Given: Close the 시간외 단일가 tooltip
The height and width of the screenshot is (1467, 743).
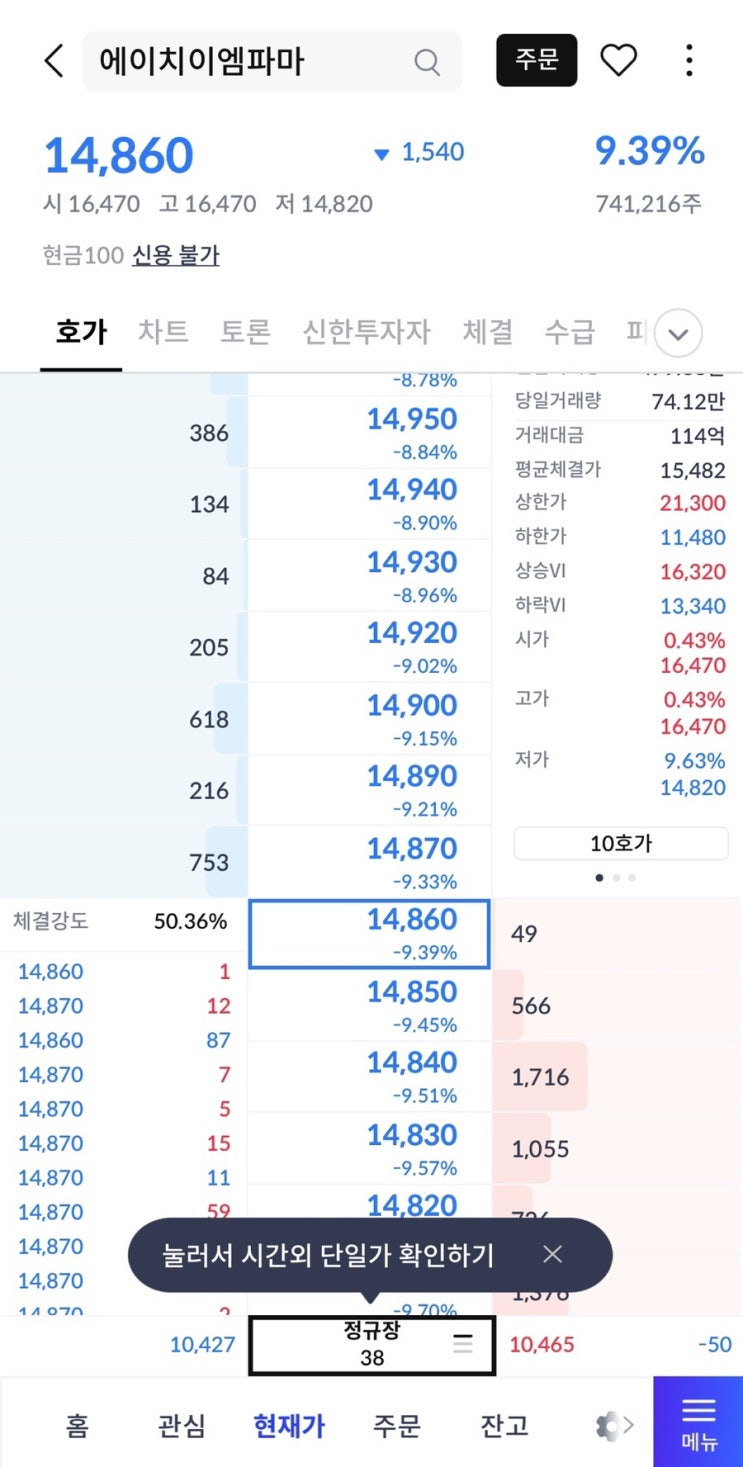Looking at the screenshot, I should click(553, 1254).
